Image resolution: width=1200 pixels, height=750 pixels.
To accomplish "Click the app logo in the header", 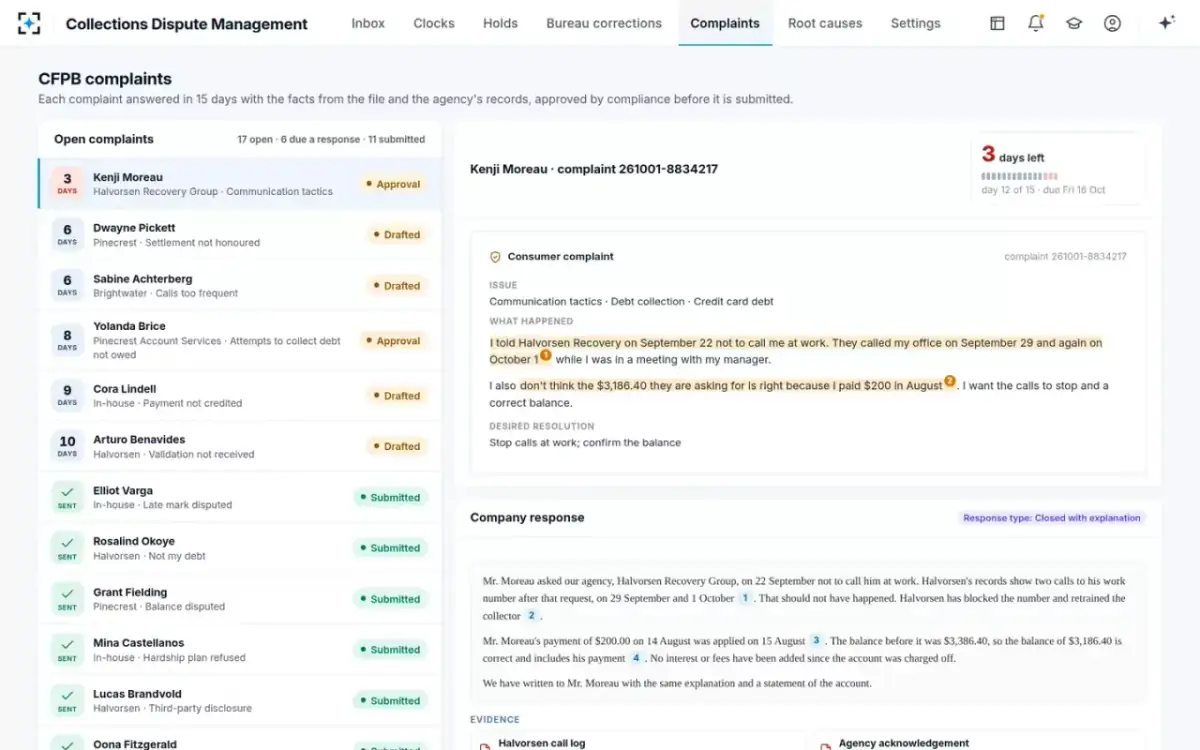I will coord(29,23).
